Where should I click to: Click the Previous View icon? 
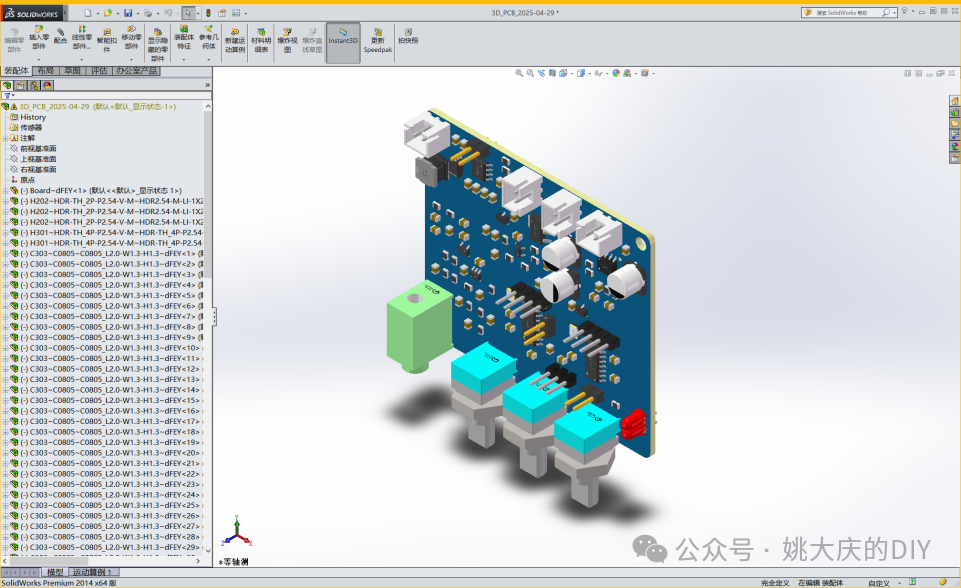tap(541, 73)
